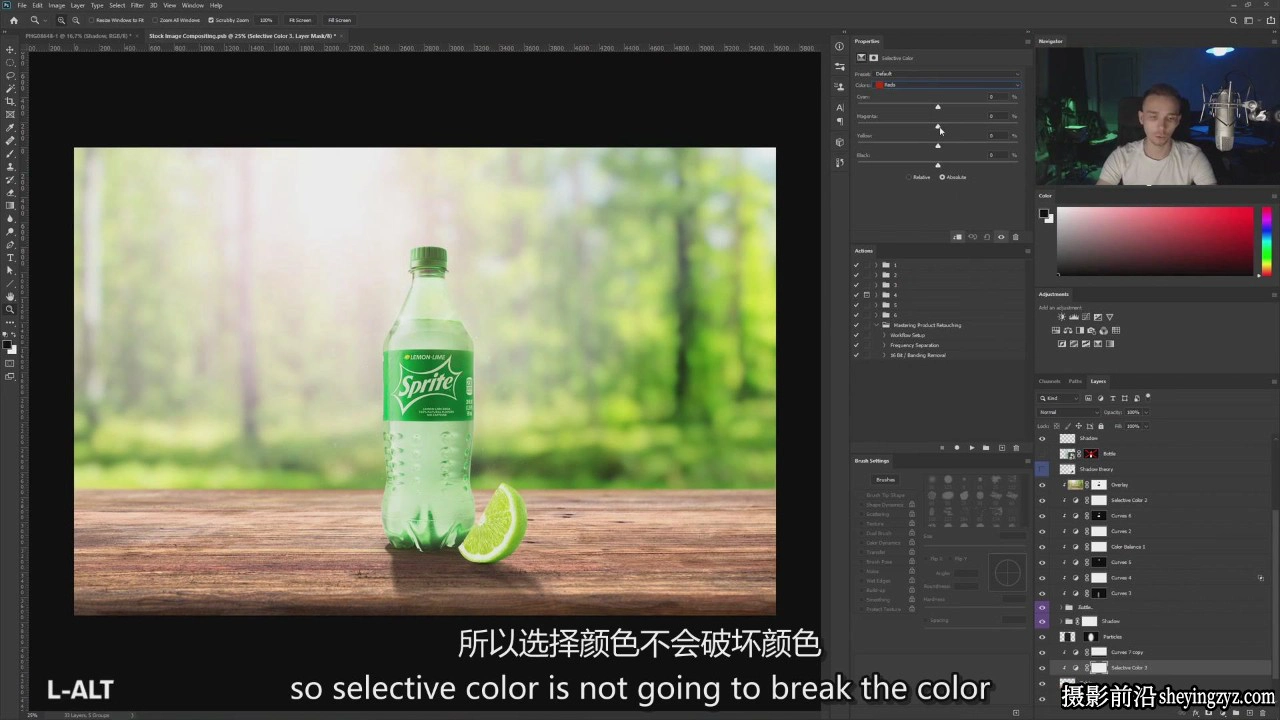Click the Fit Screen button
1280x720 pixels.
tap(300, 20)
